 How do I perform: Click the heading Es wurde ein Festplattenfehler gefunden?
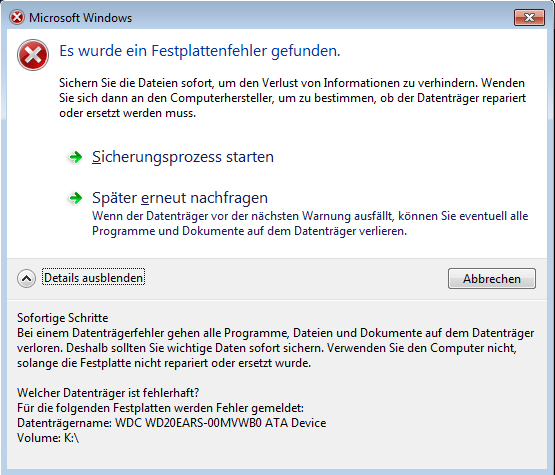200,51
